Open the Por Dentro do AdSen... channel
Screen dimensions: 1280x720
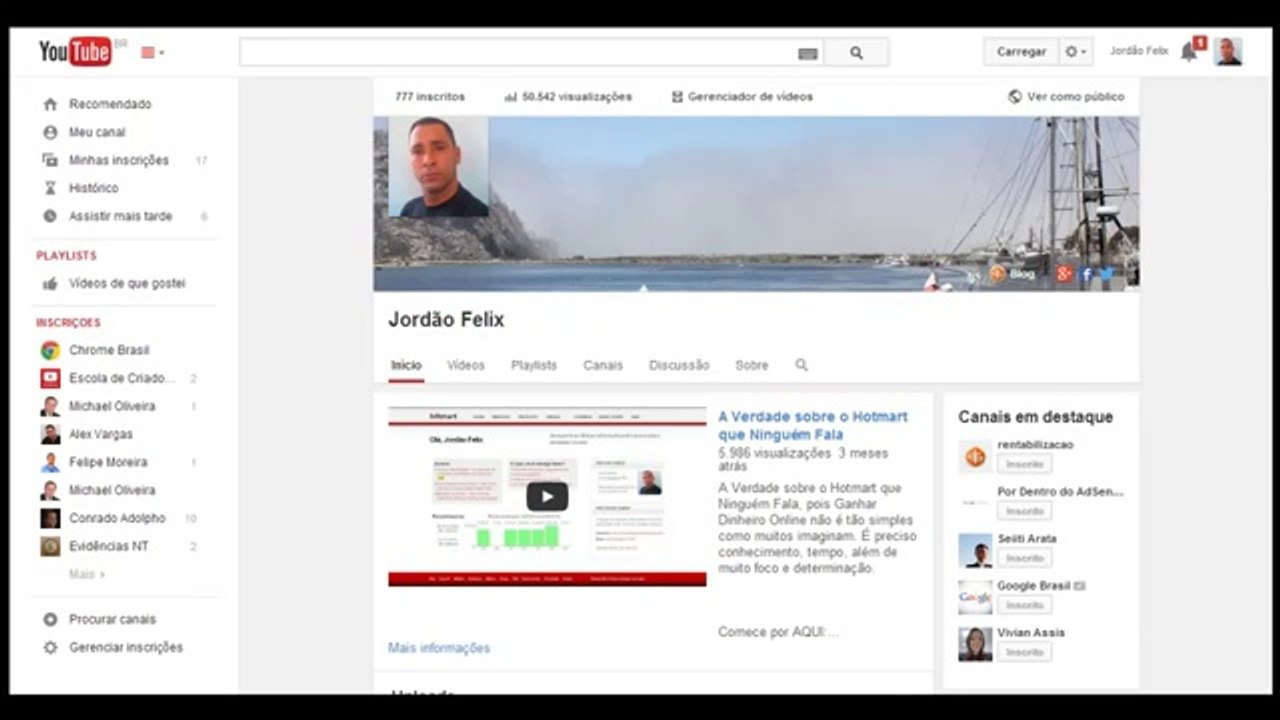[x=1060, y=492]
